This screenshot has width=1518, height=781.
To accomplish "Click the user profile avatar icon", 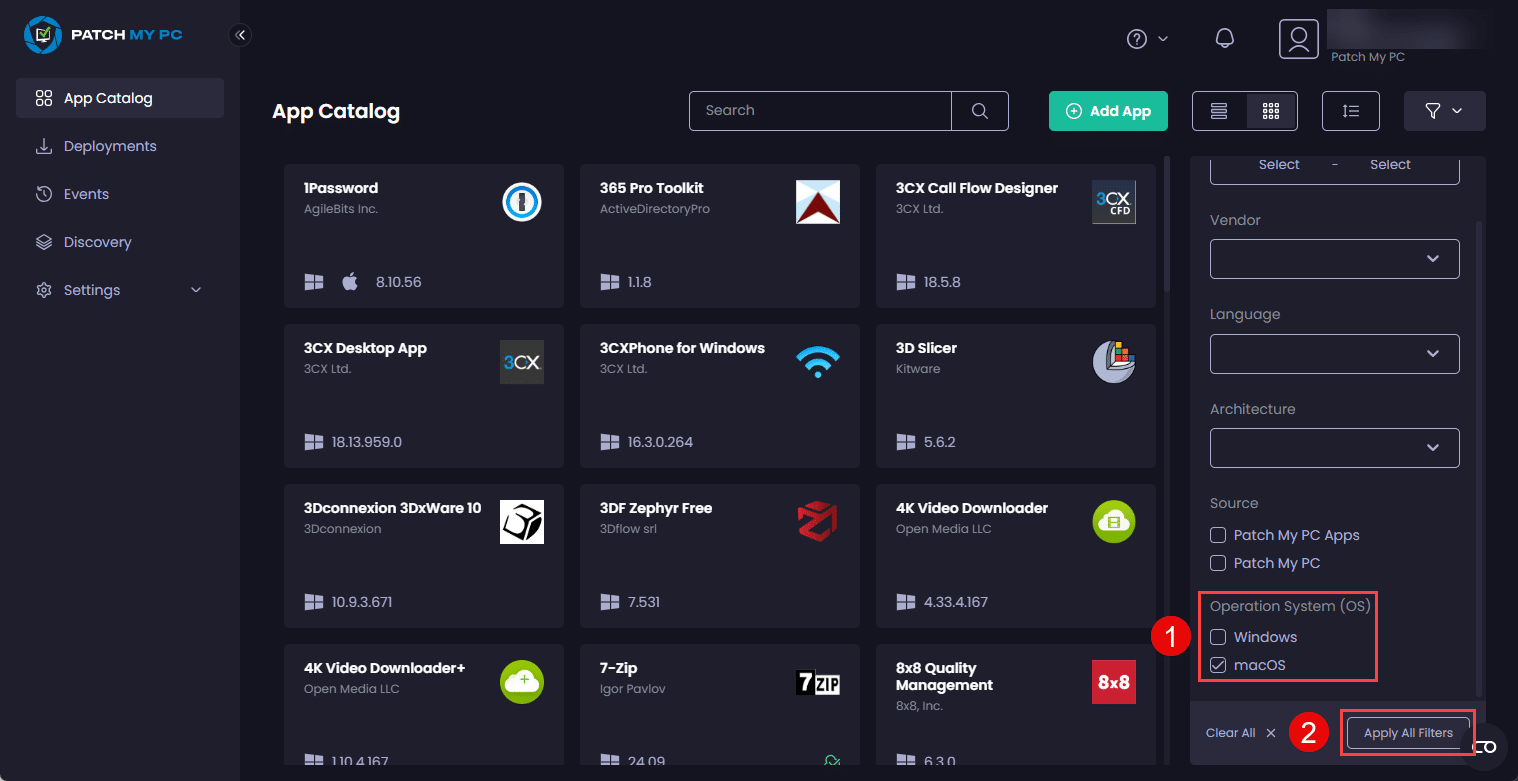I will pyautogui.click(x=1298, y=38).
